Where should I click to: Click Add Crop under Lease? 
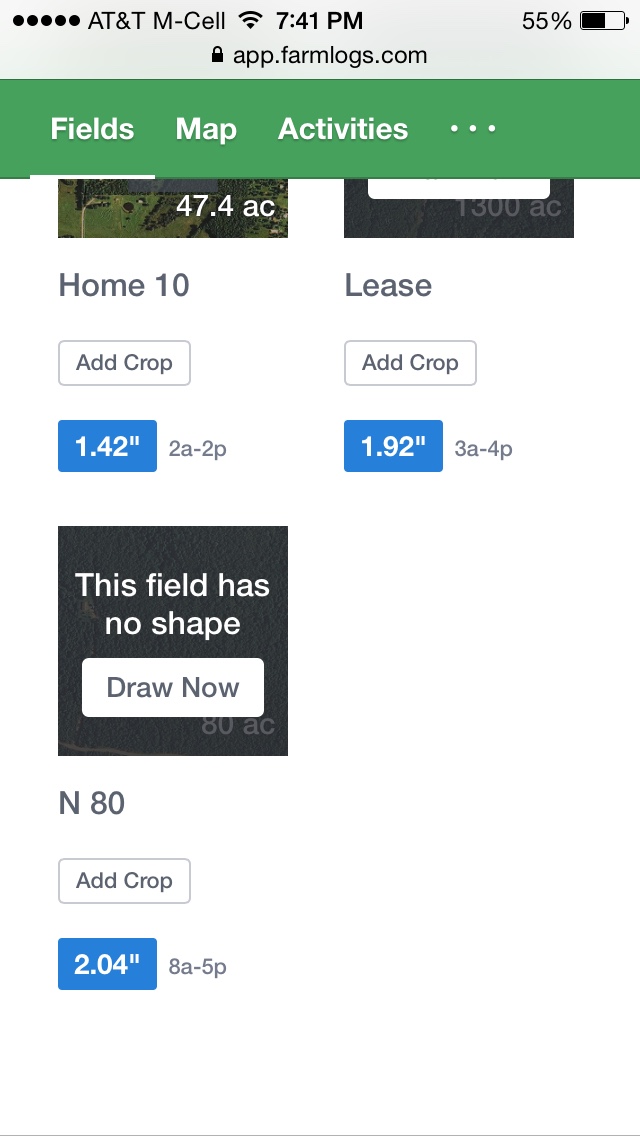pos(410,363)
